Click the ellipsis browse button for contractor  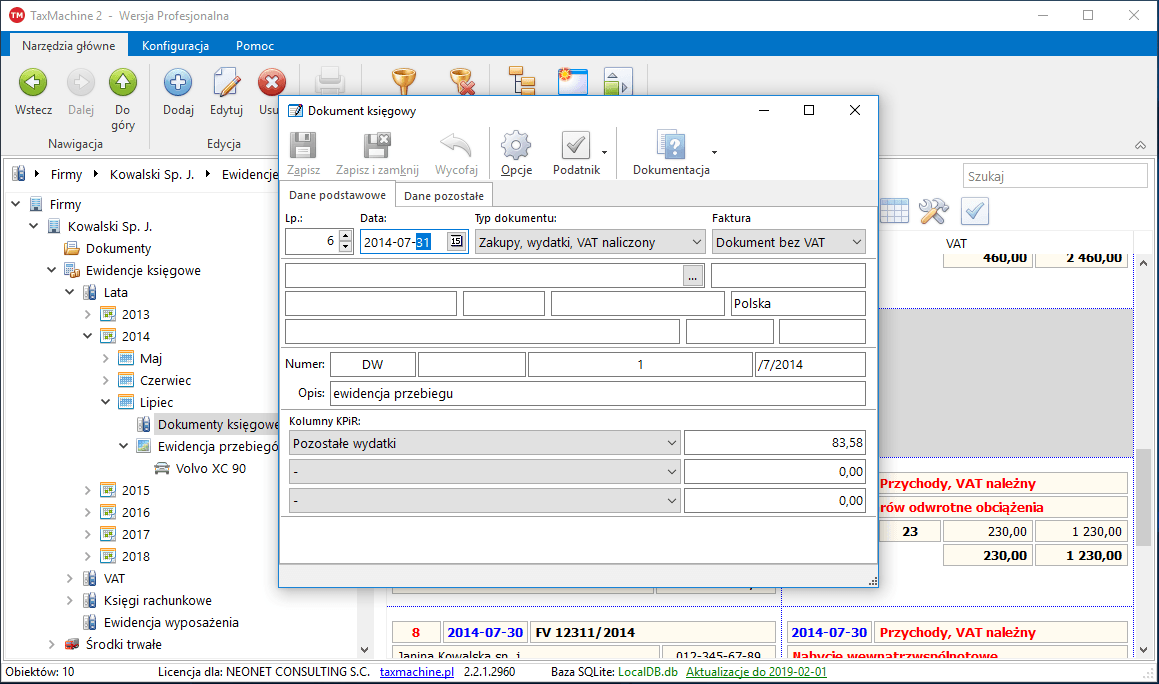point(694,276)
